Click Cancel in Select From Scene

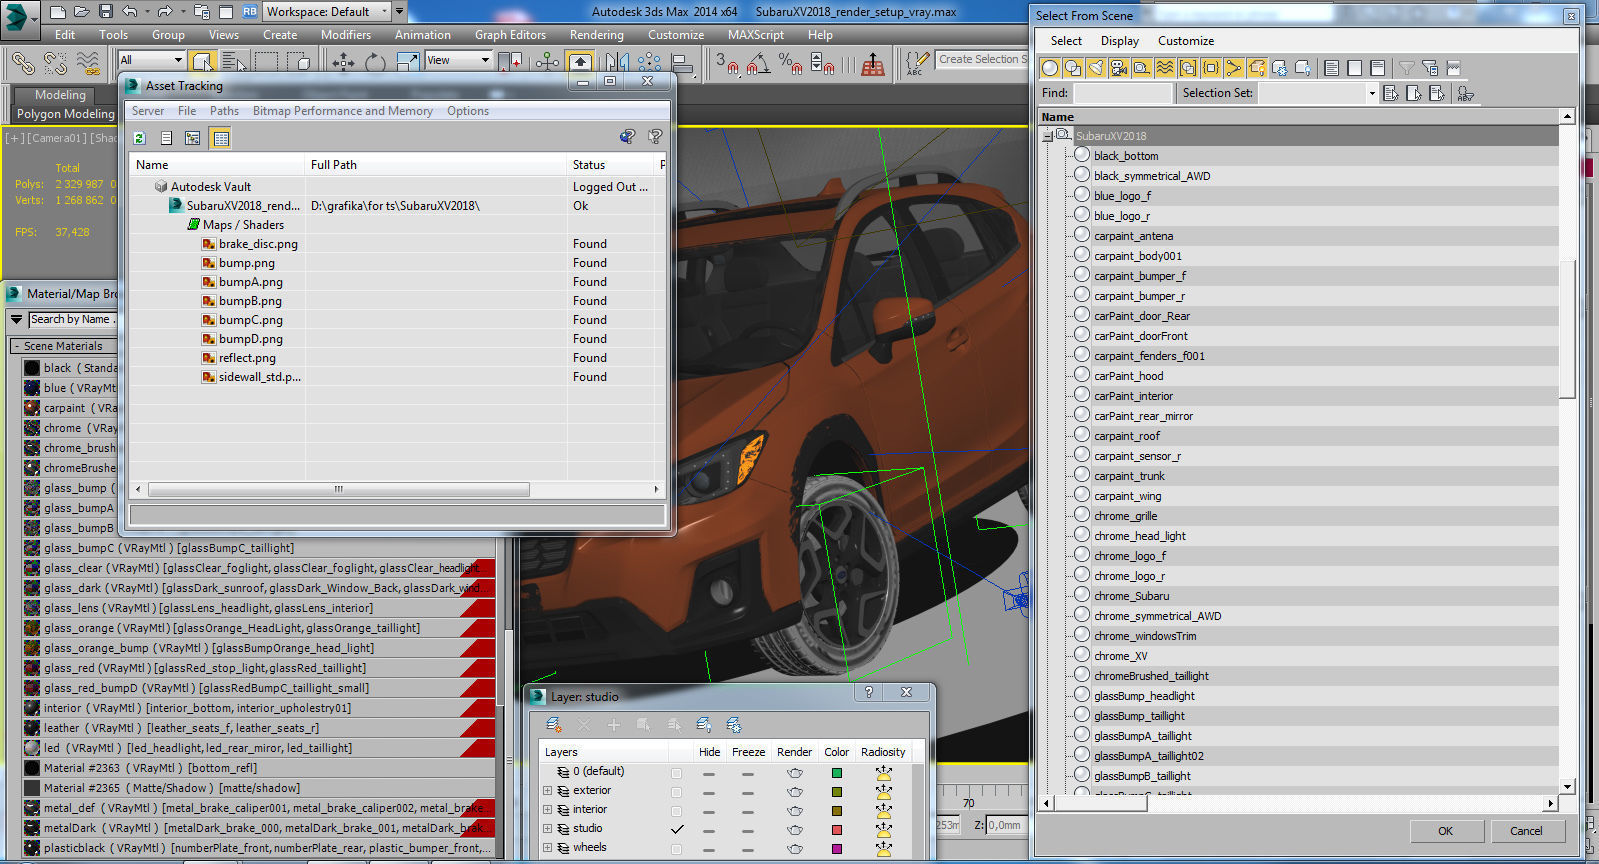coord(1526,831)
